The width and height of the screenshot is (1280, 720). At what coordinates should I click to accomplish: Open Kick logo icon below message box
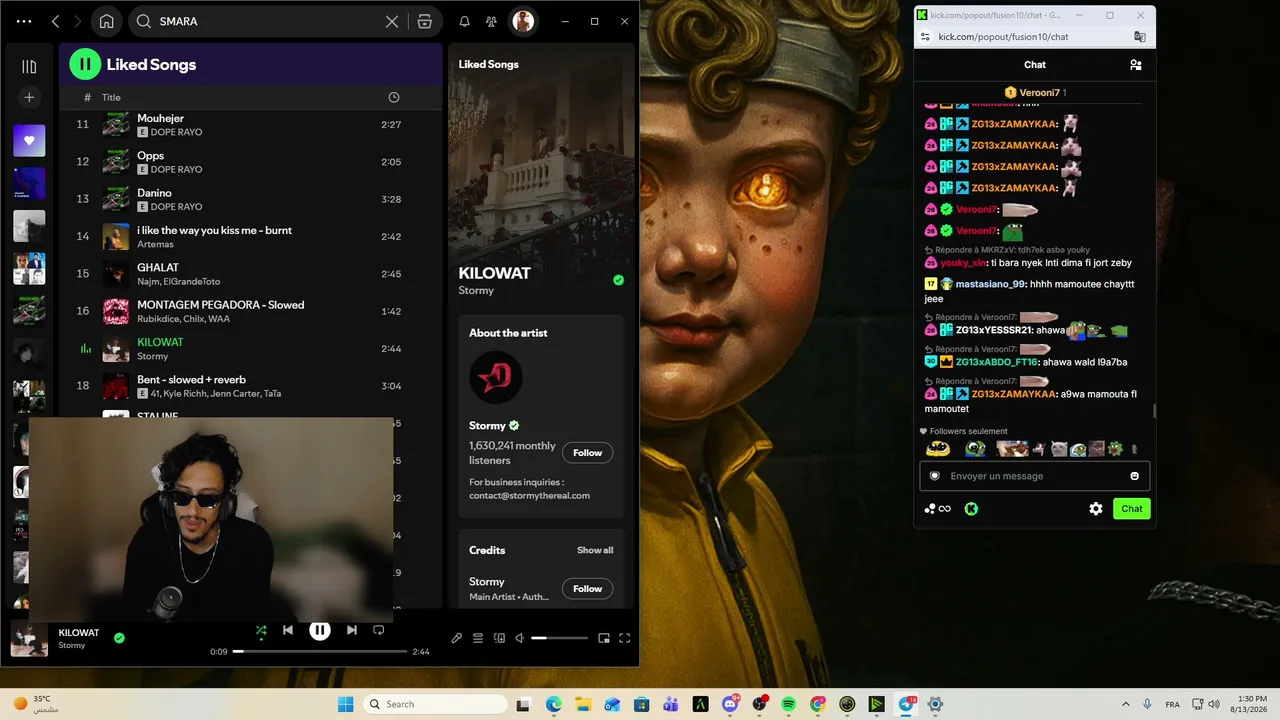pyautogui.click(x=971, y=509)
